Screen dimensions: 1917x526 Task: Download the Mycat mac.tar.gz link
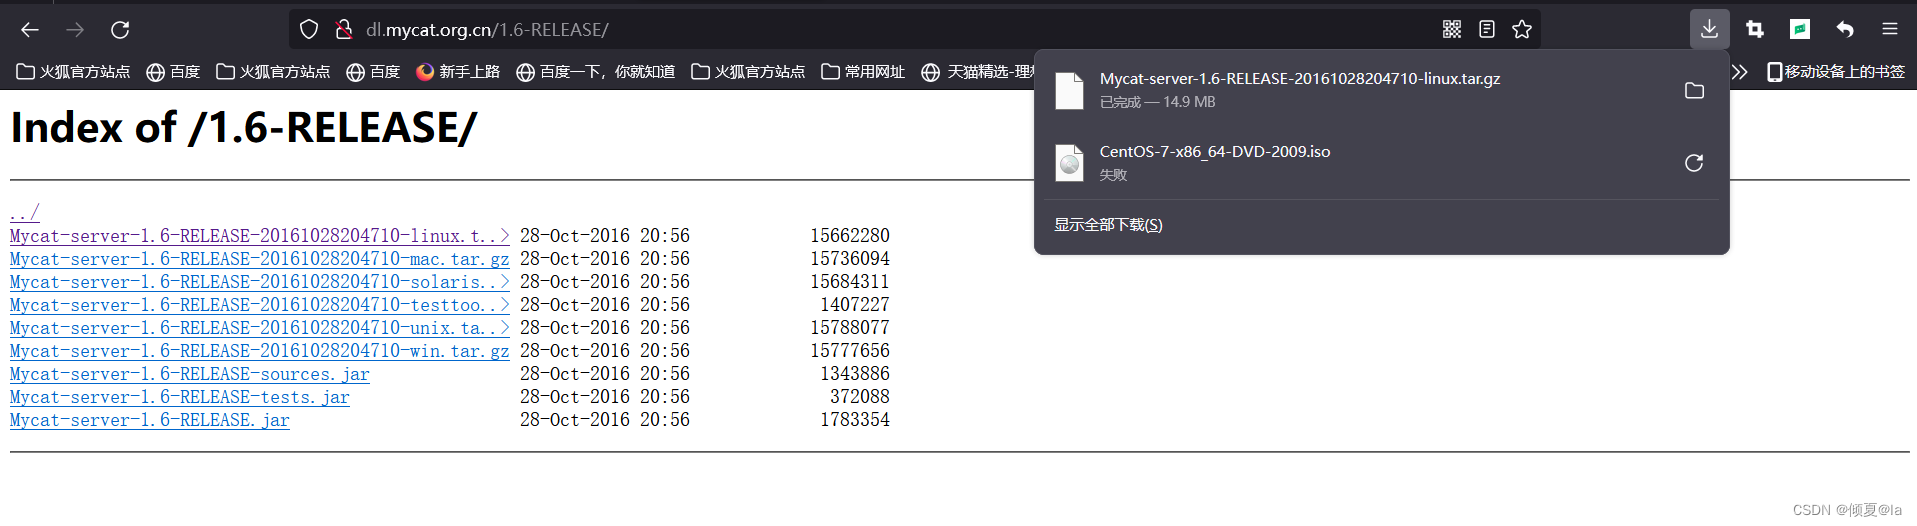point(260,259)
